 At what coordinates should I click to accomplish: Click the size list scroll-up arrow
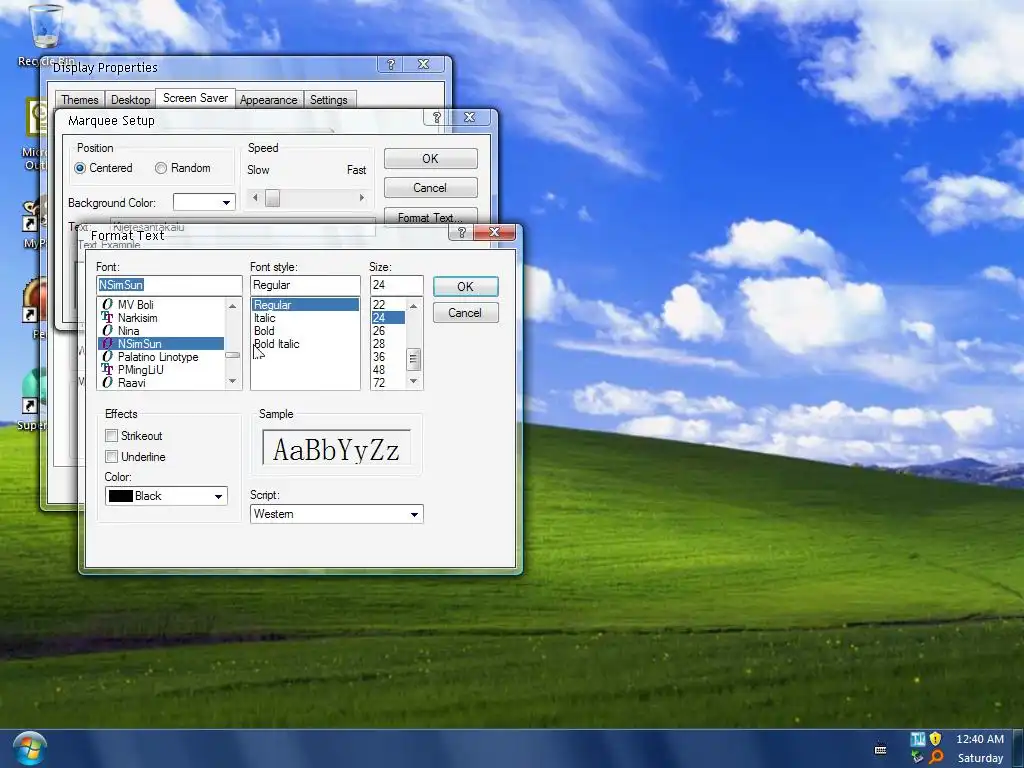[x=413, y=306]
